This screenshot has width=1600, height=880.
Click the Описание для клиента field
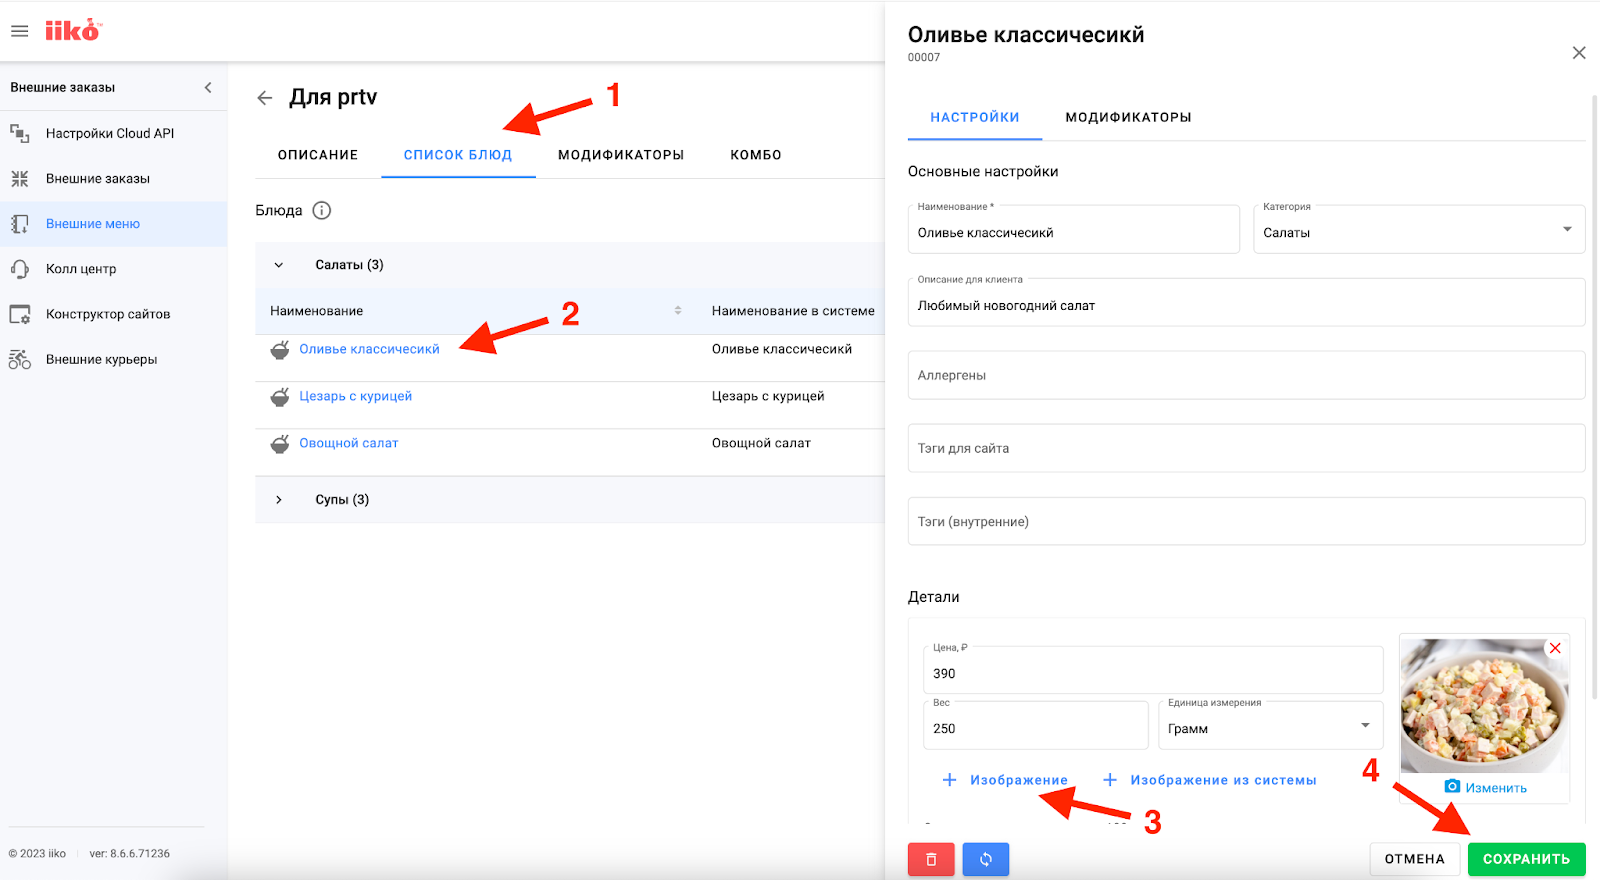coord(1246,302)
